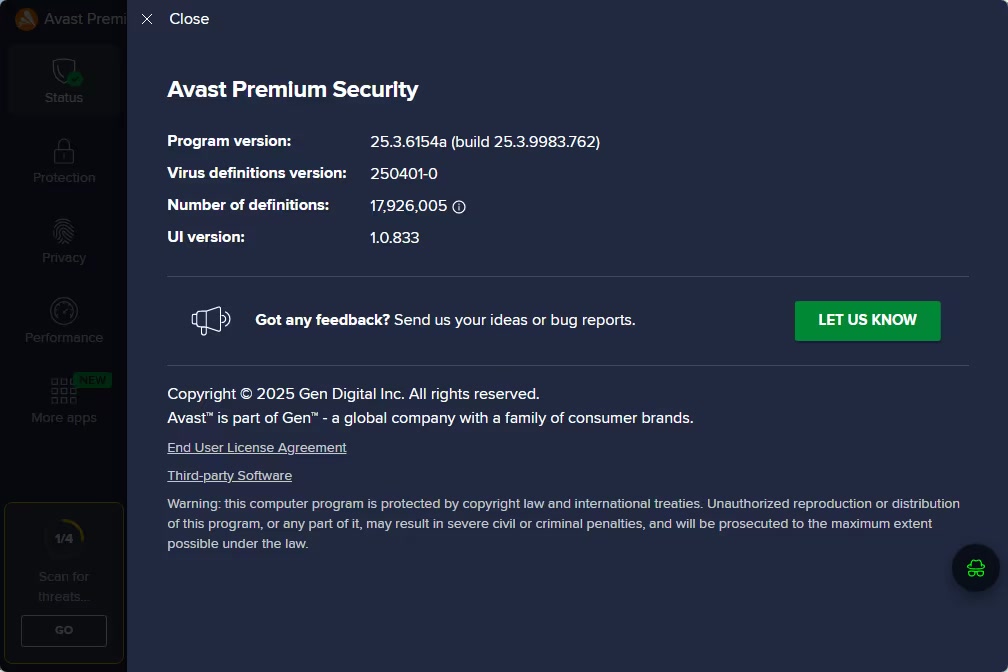This screenshot has height=672, width=1008.
Task: Open the End User License Agreement link
Action: pos(256,448)
